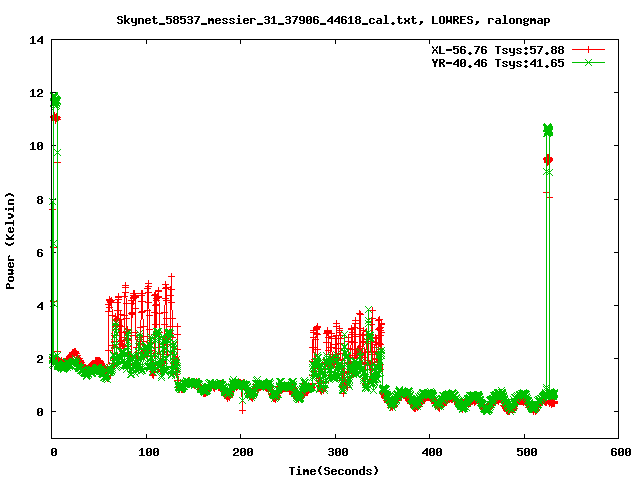The width and height of the screenshot is (640, 480).
Task: Click the x-axis tick label 500
Action: [527, 452]
